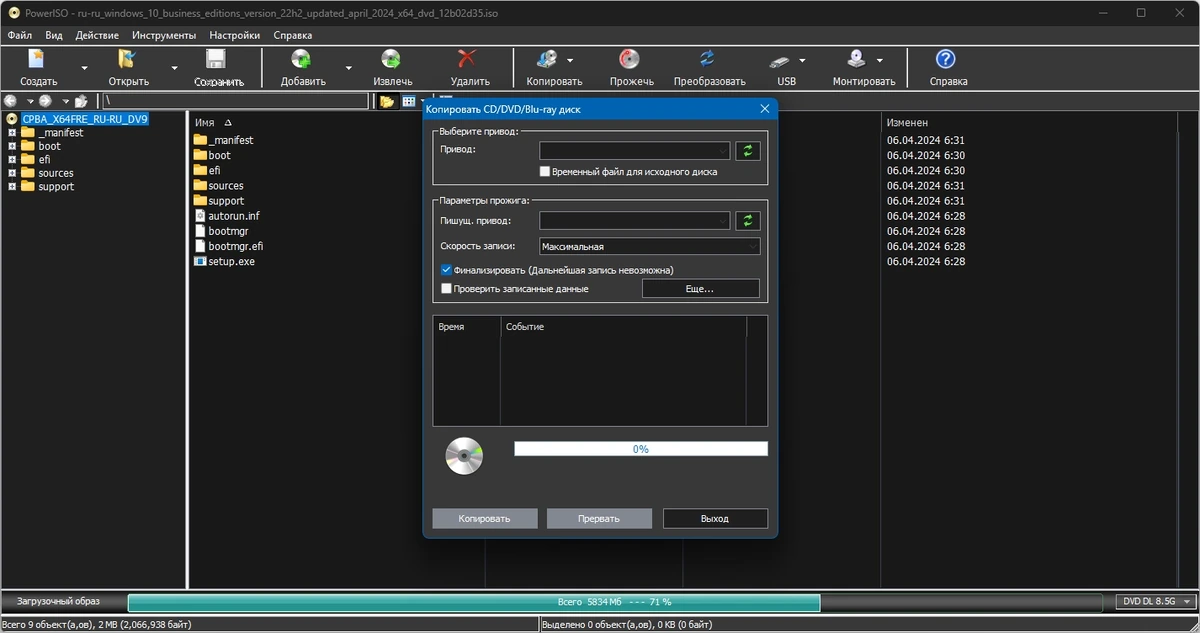This screenshot has height=633, width=1200.
Task: Enable Временный файл для исходного диска checkbox
Action: click(545, 172)
